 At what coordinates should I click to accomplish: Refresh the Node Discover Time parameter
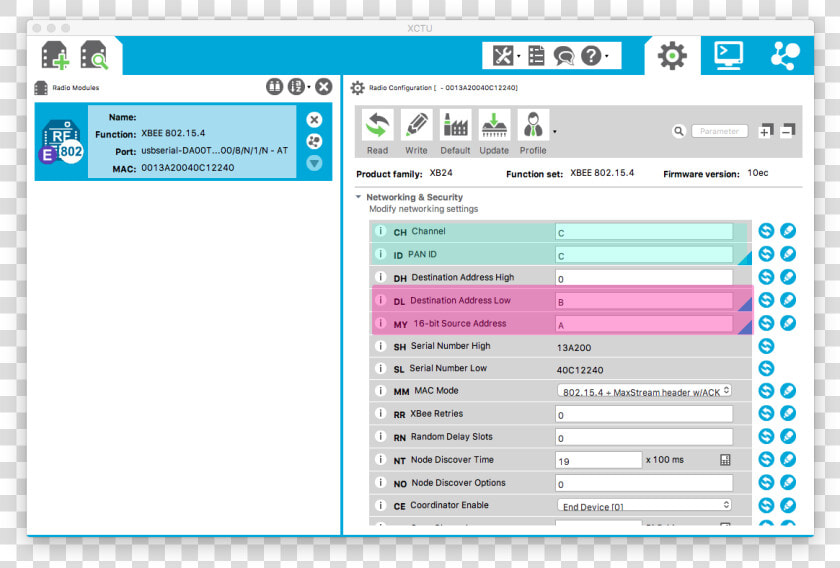coord(766,459)
